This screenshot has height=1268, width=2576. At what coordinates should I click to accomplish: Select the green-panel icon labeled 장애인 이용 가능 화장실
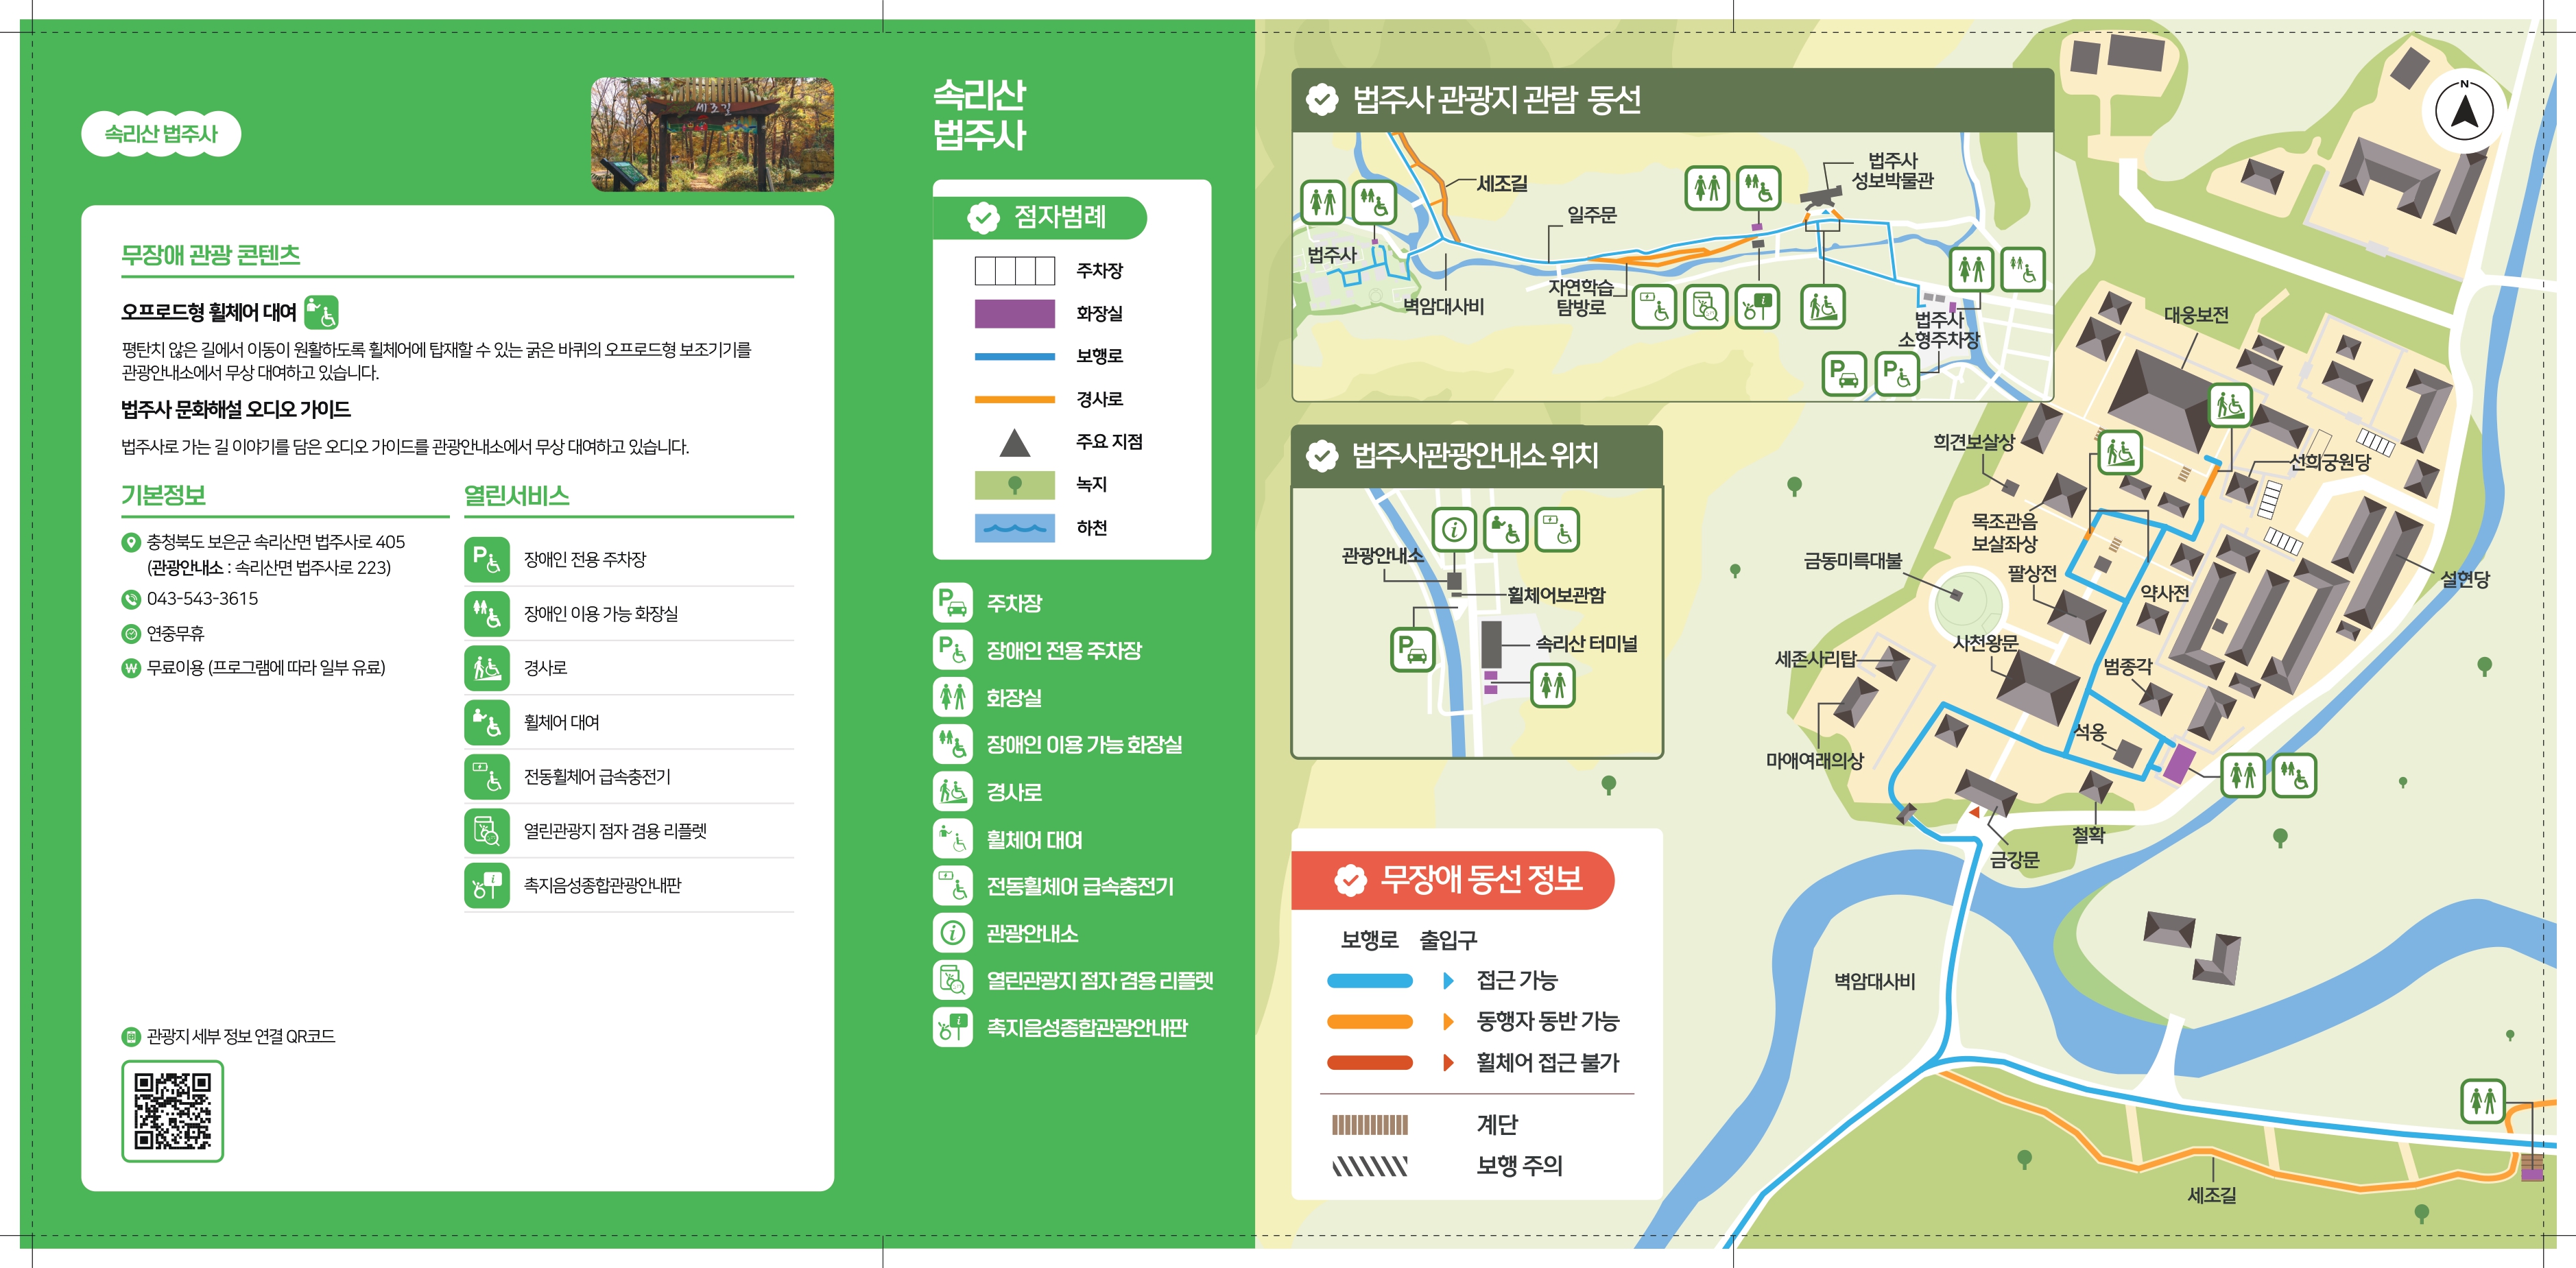coord(952,744)
